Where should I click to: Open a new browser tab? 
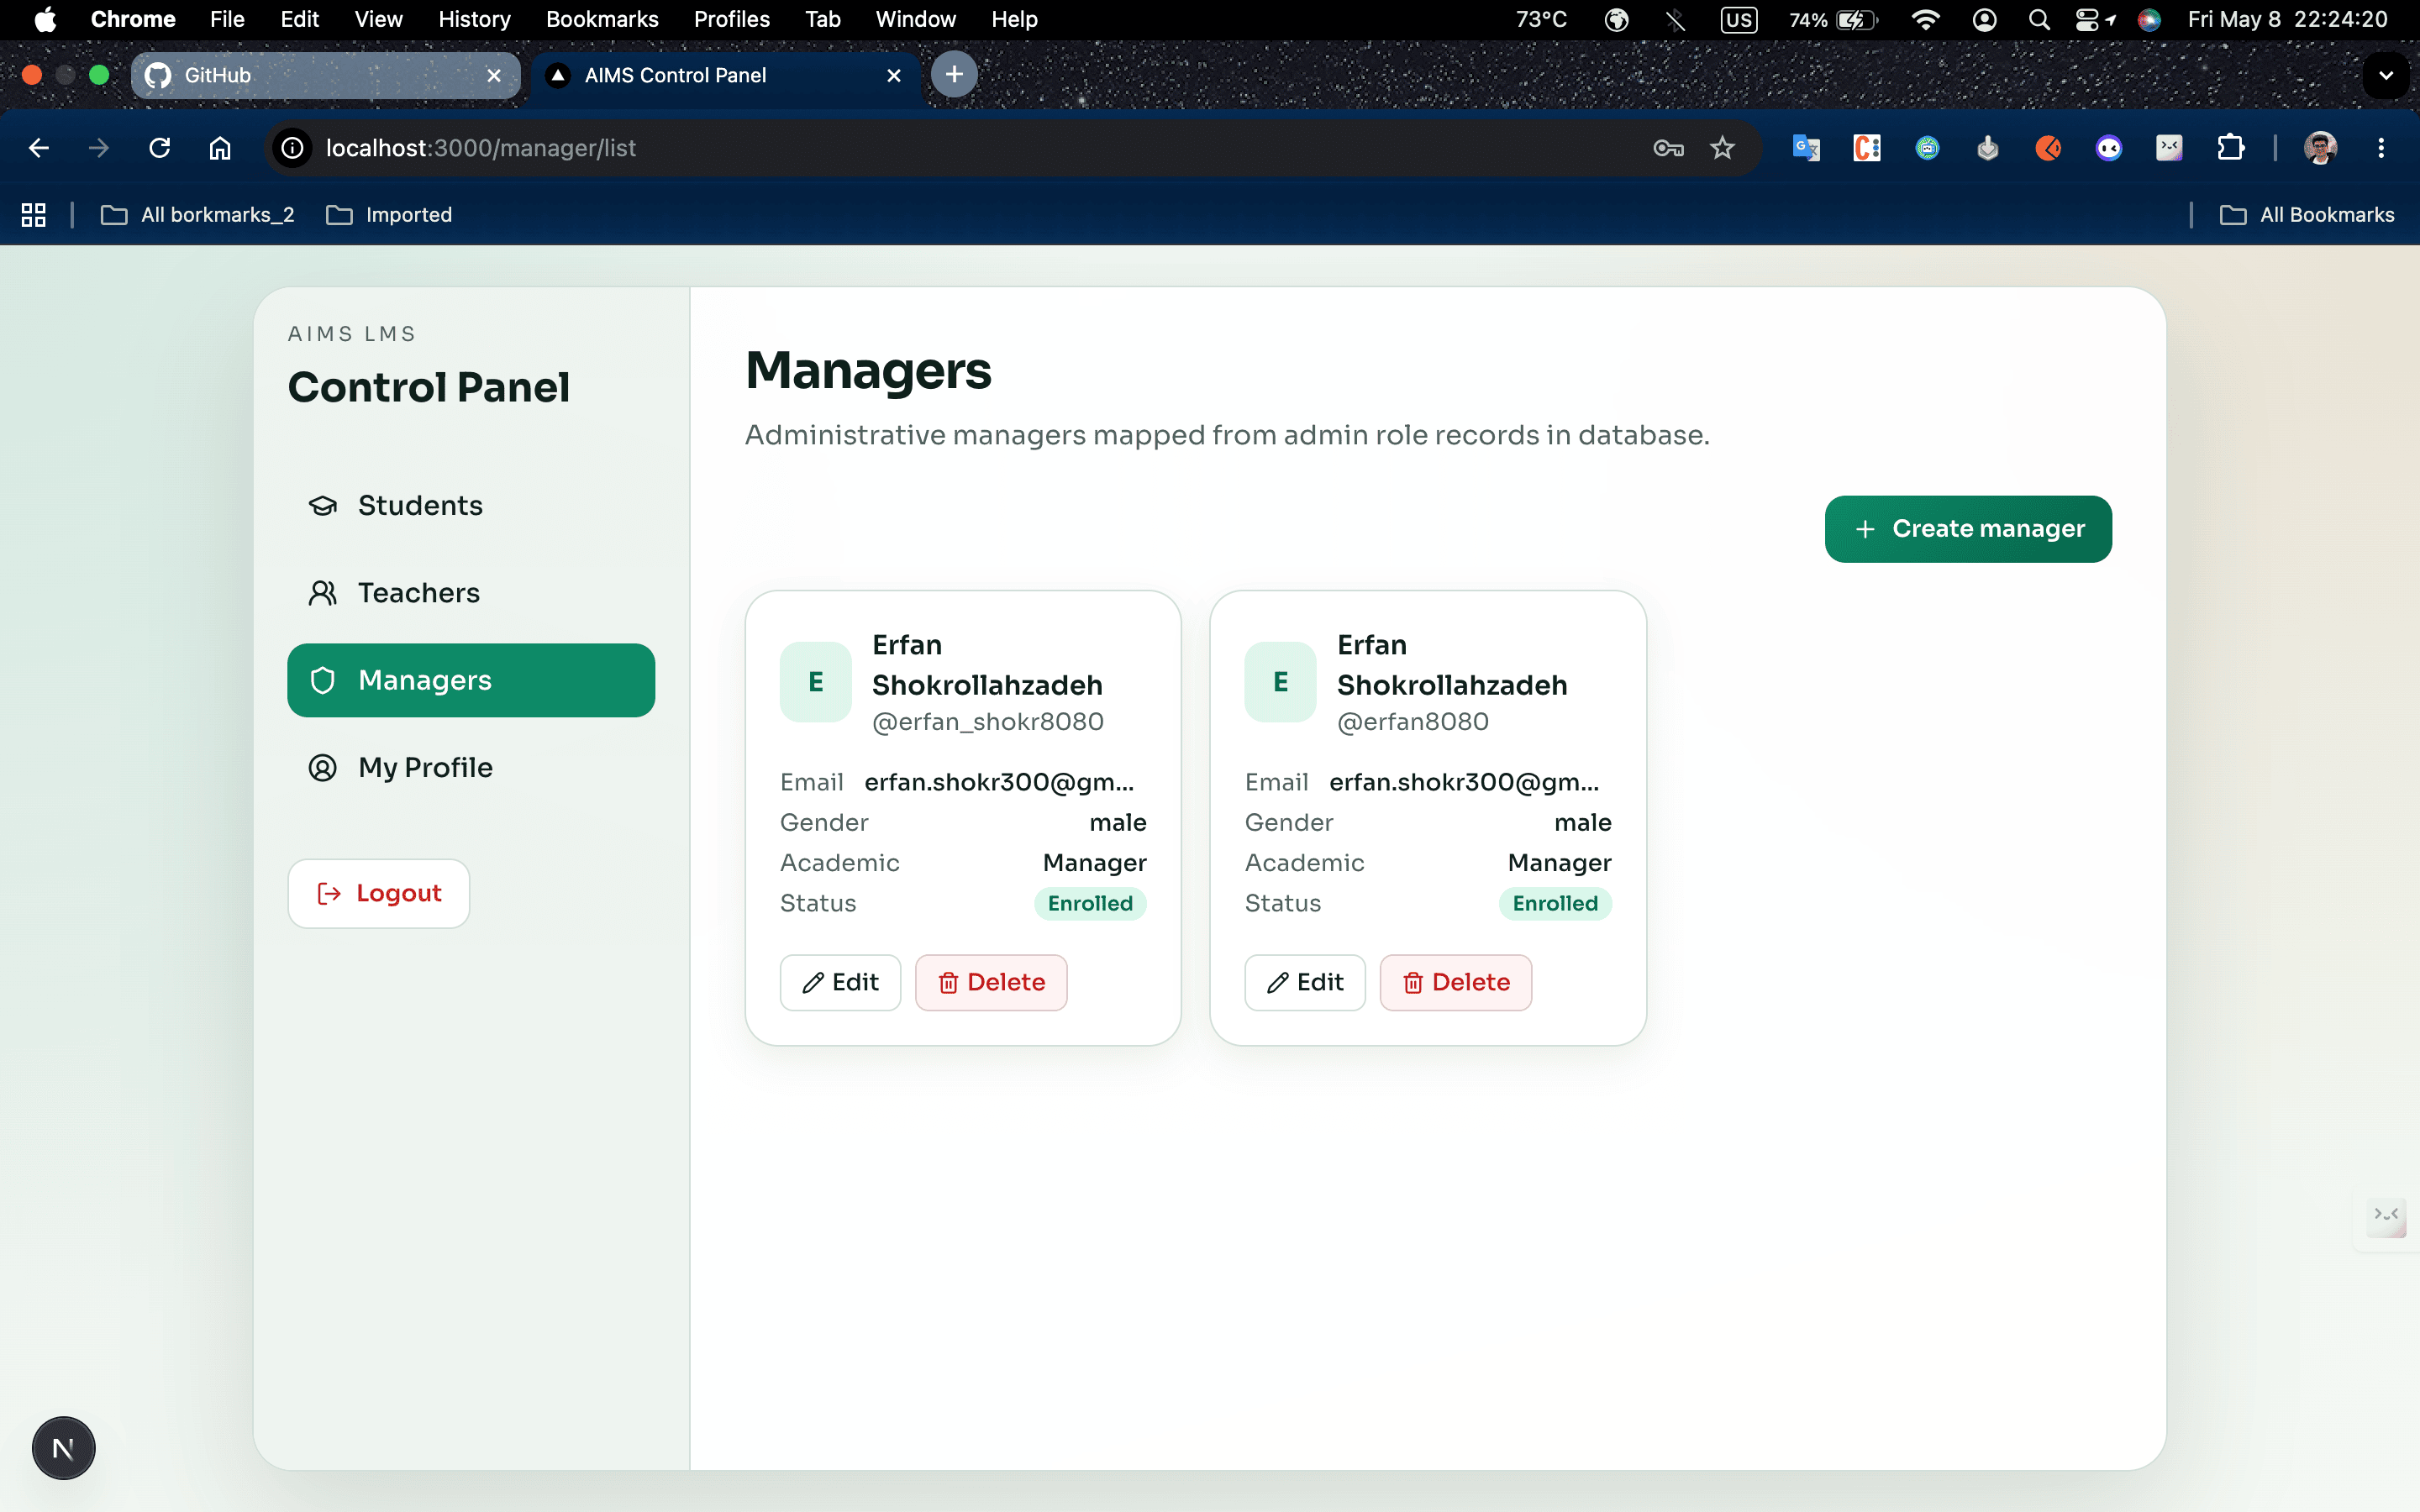[954, 74]
